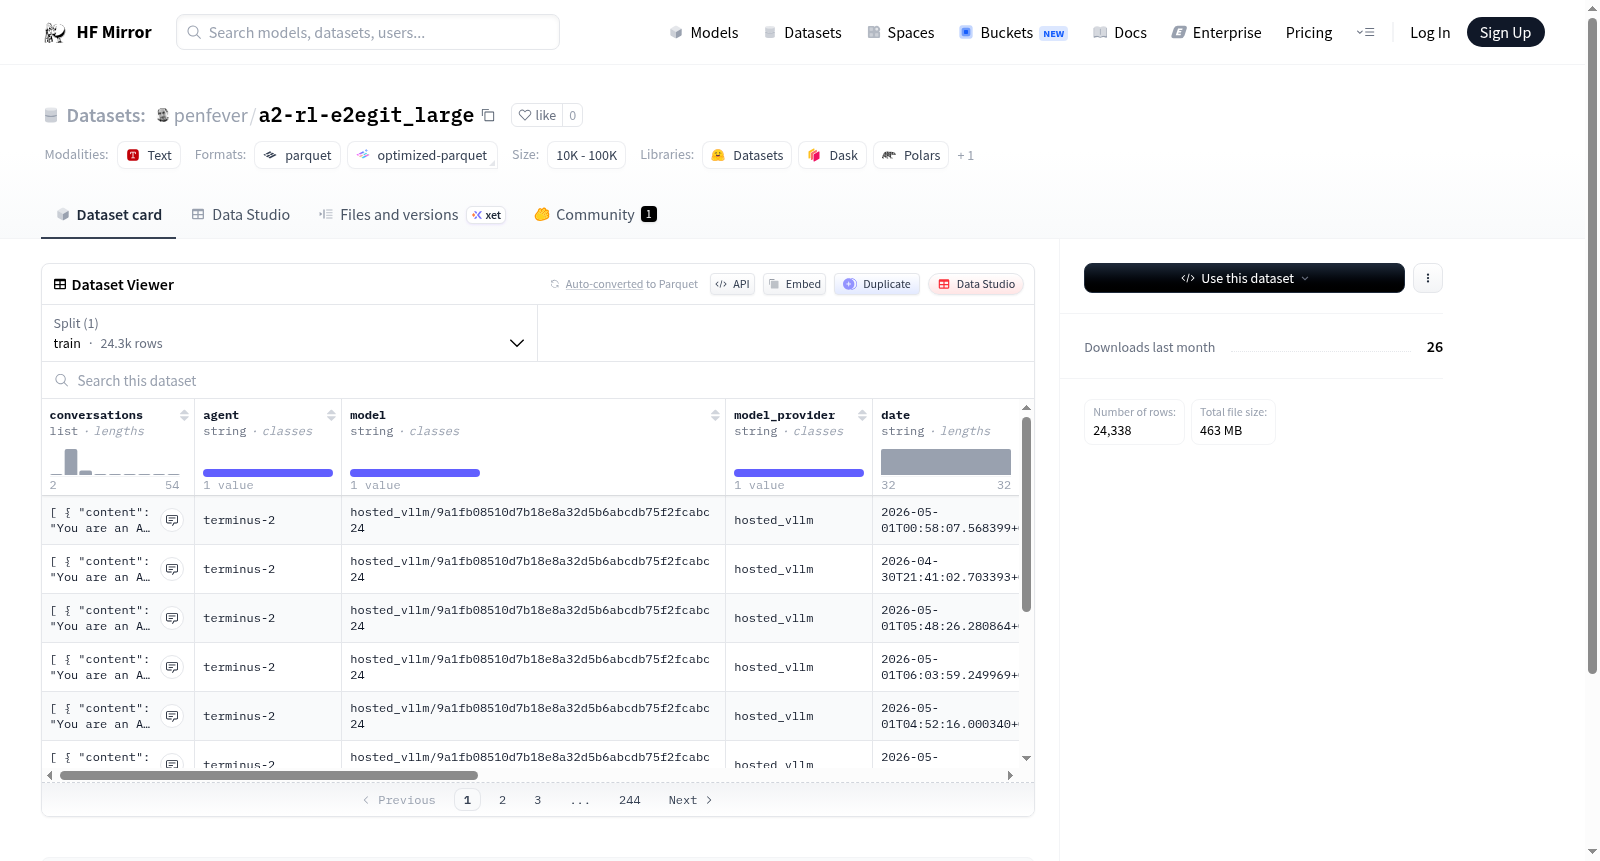Go to page 3 of the dataset
The image size is (1600, 861).
coord(537,800)
